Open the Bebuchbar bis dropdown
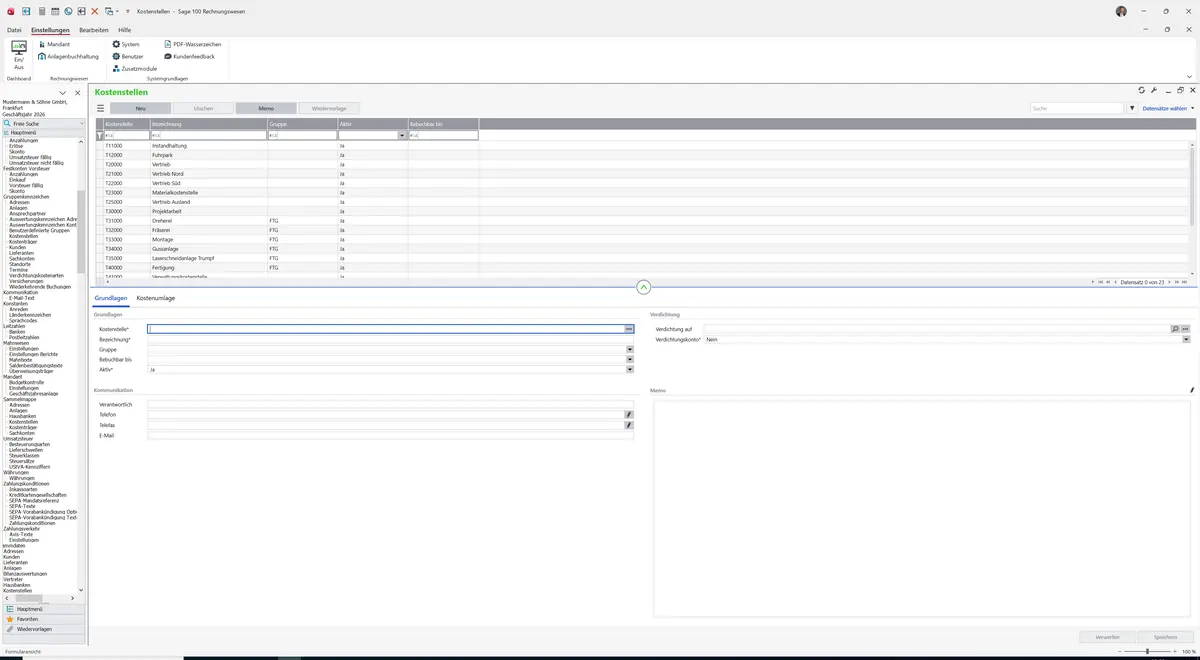 point(630,359)
